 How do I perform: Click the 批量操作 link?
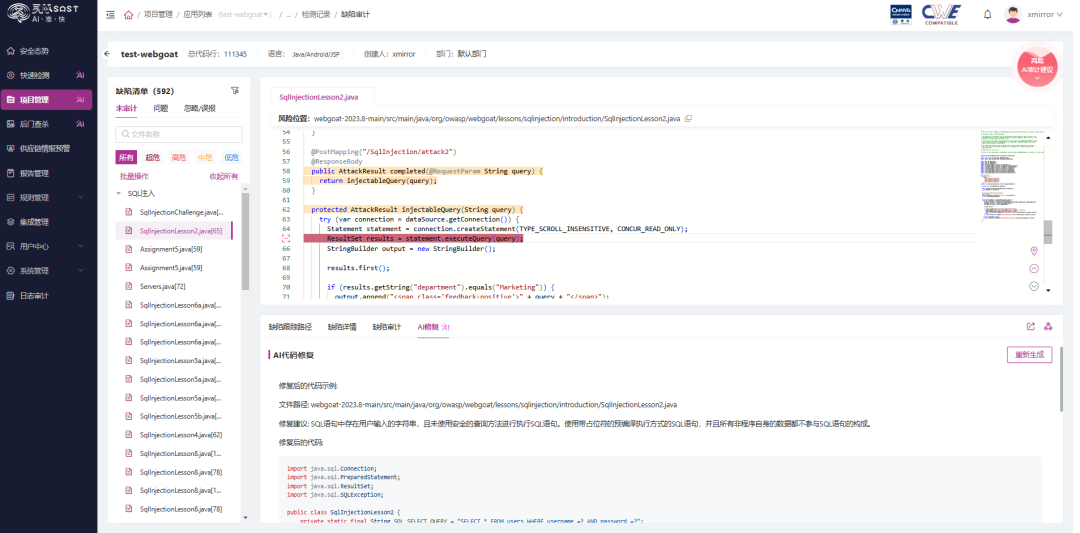(134, 176)
